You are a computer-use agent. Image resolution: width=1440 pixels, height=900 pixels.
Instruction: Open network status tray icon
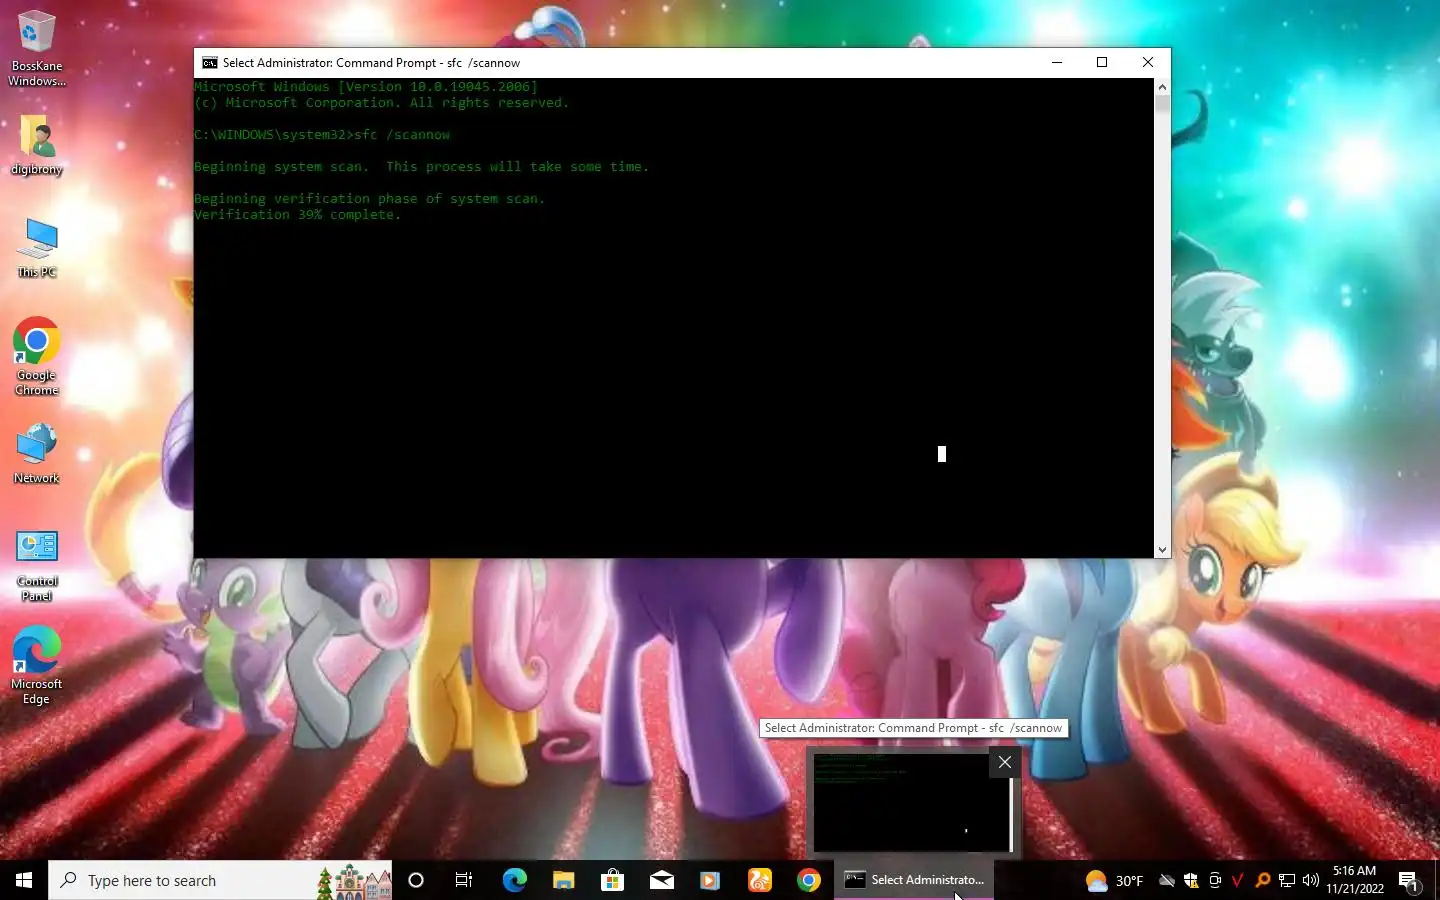[x=1286, y=880]
